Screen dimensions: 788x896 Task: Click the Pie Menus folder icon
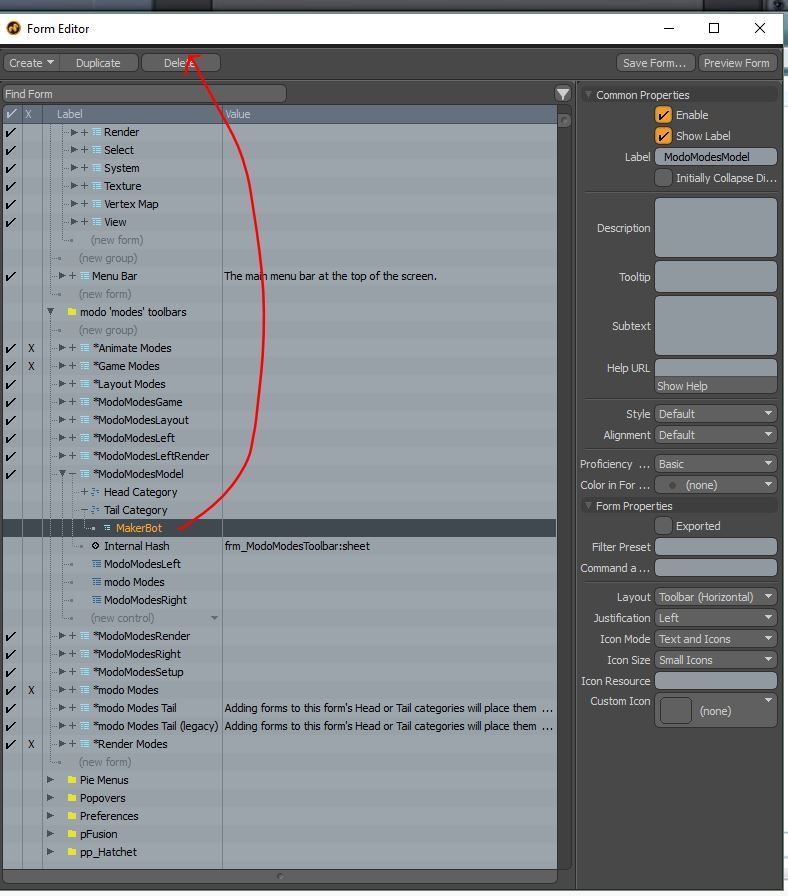[x=72, y=780]
